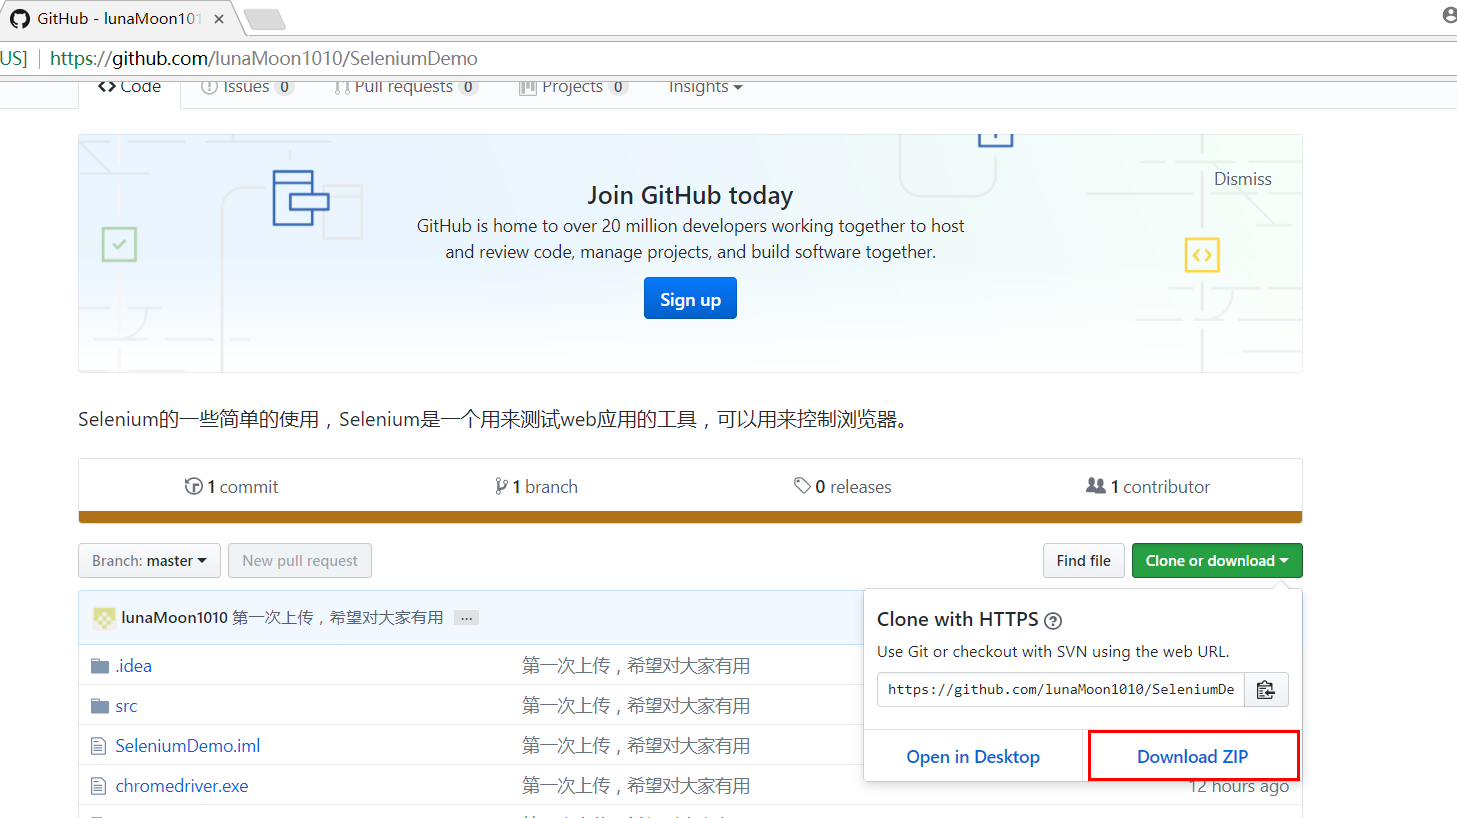Click the language statistics color bar
1457x818 pixels.
pyautogui.click(x=690, y=517)
